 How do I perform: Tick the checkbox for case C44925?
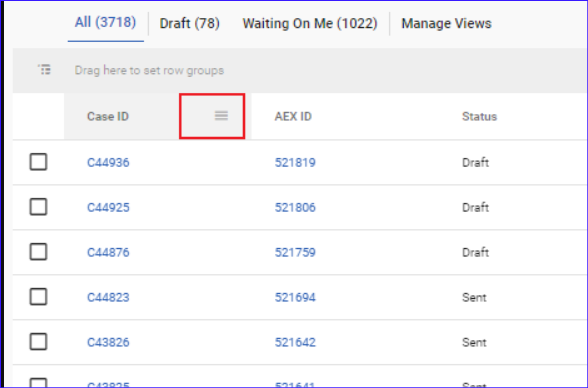(38, 207)
